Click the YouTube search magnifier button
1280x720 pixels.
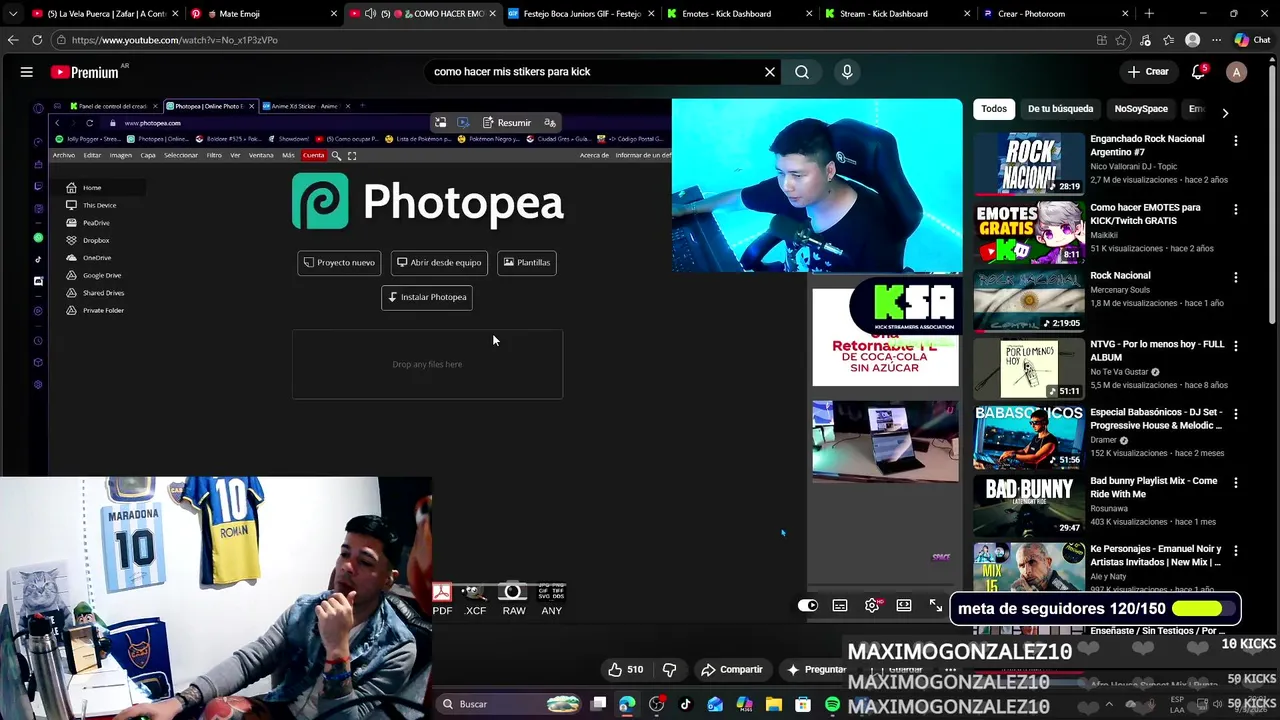(802, 72)
